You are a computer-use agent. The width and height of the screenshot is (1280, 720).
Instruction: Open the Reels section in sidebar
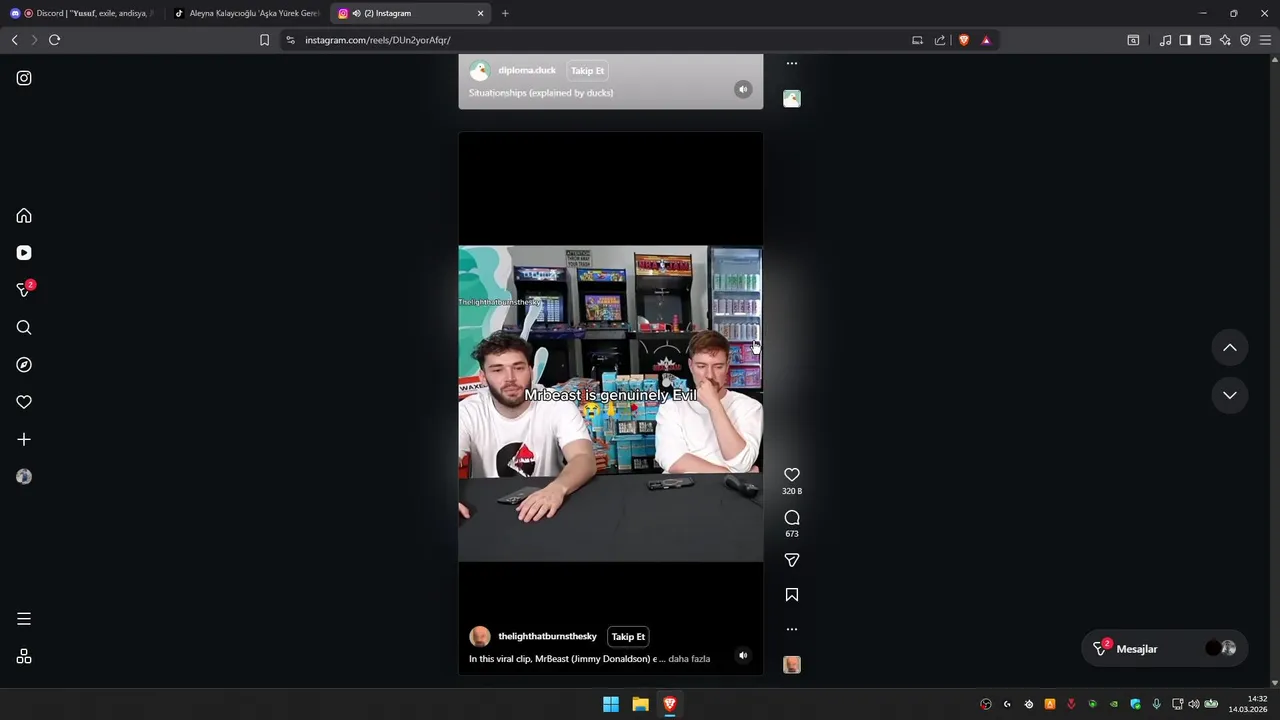pyautogui.click(x=24, y=253)
